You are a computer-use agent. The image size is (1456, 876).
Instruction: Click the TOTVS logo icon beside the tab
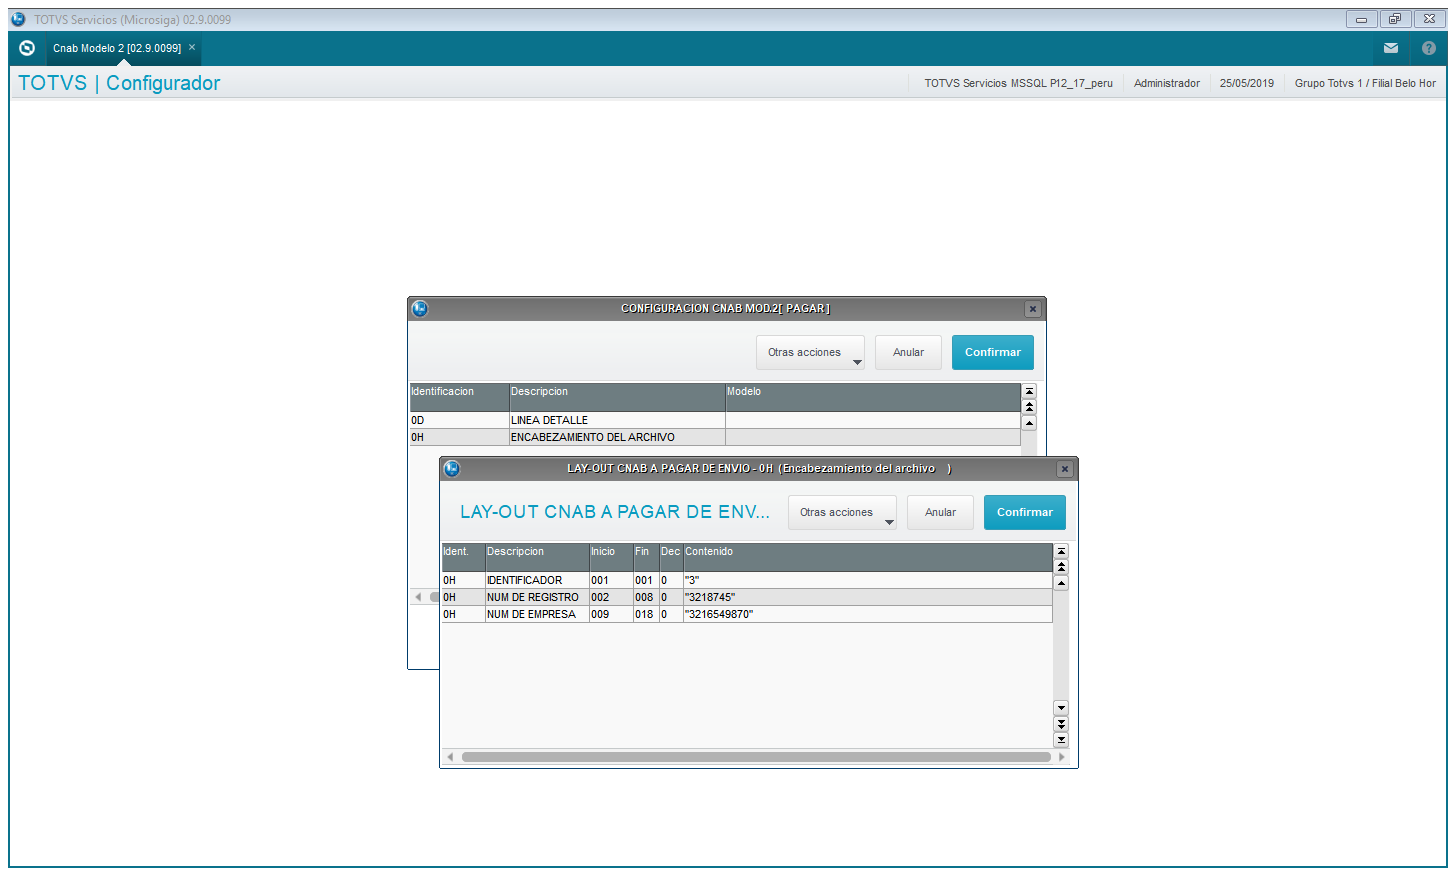point(27,48)
